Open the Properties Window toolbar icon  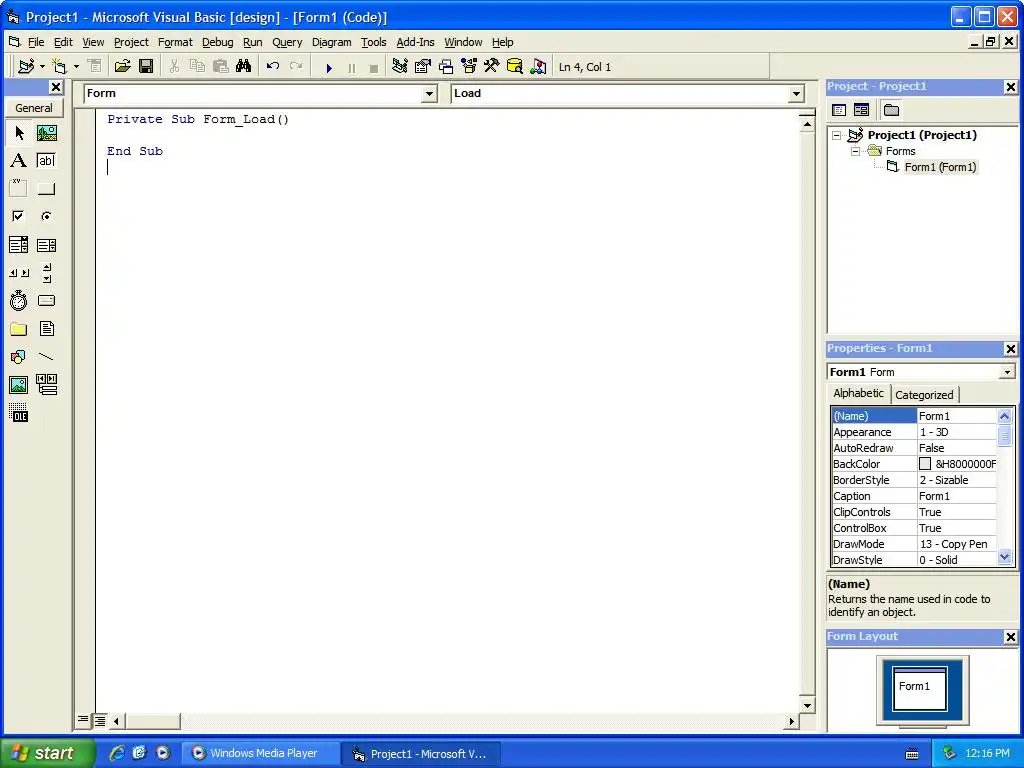point(423,67)
